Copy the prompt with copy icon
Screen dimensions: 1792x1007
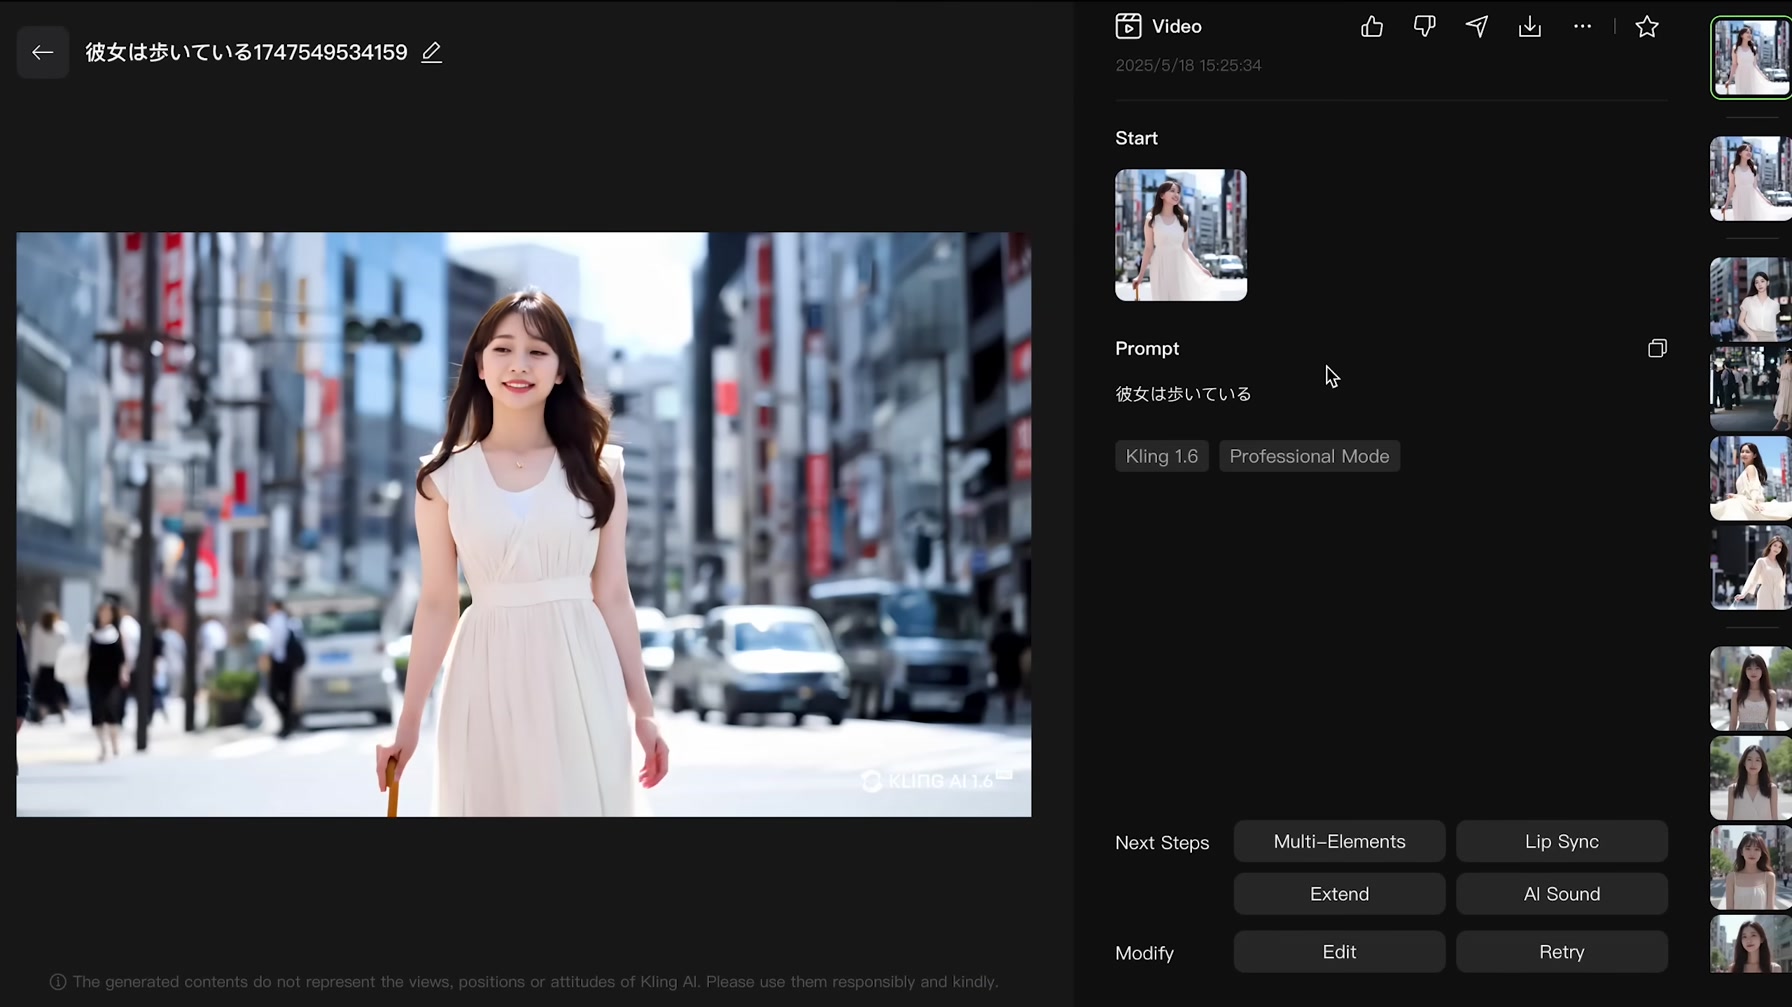pos(1657,348)
